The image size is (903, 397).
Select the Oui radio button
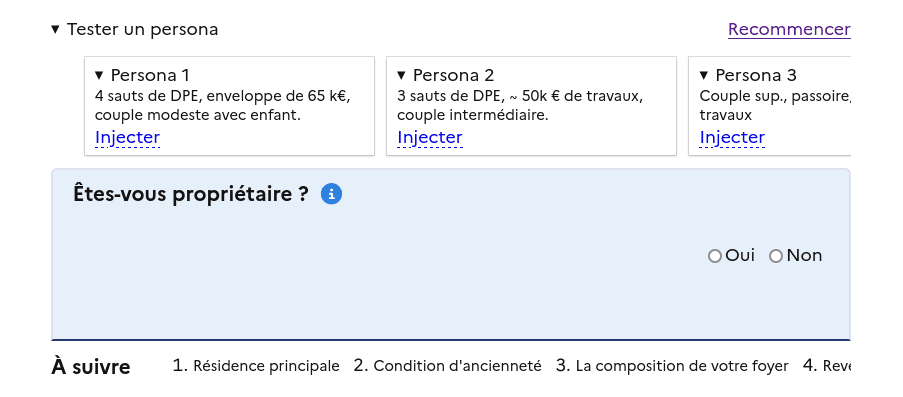[x=715, y=256]
